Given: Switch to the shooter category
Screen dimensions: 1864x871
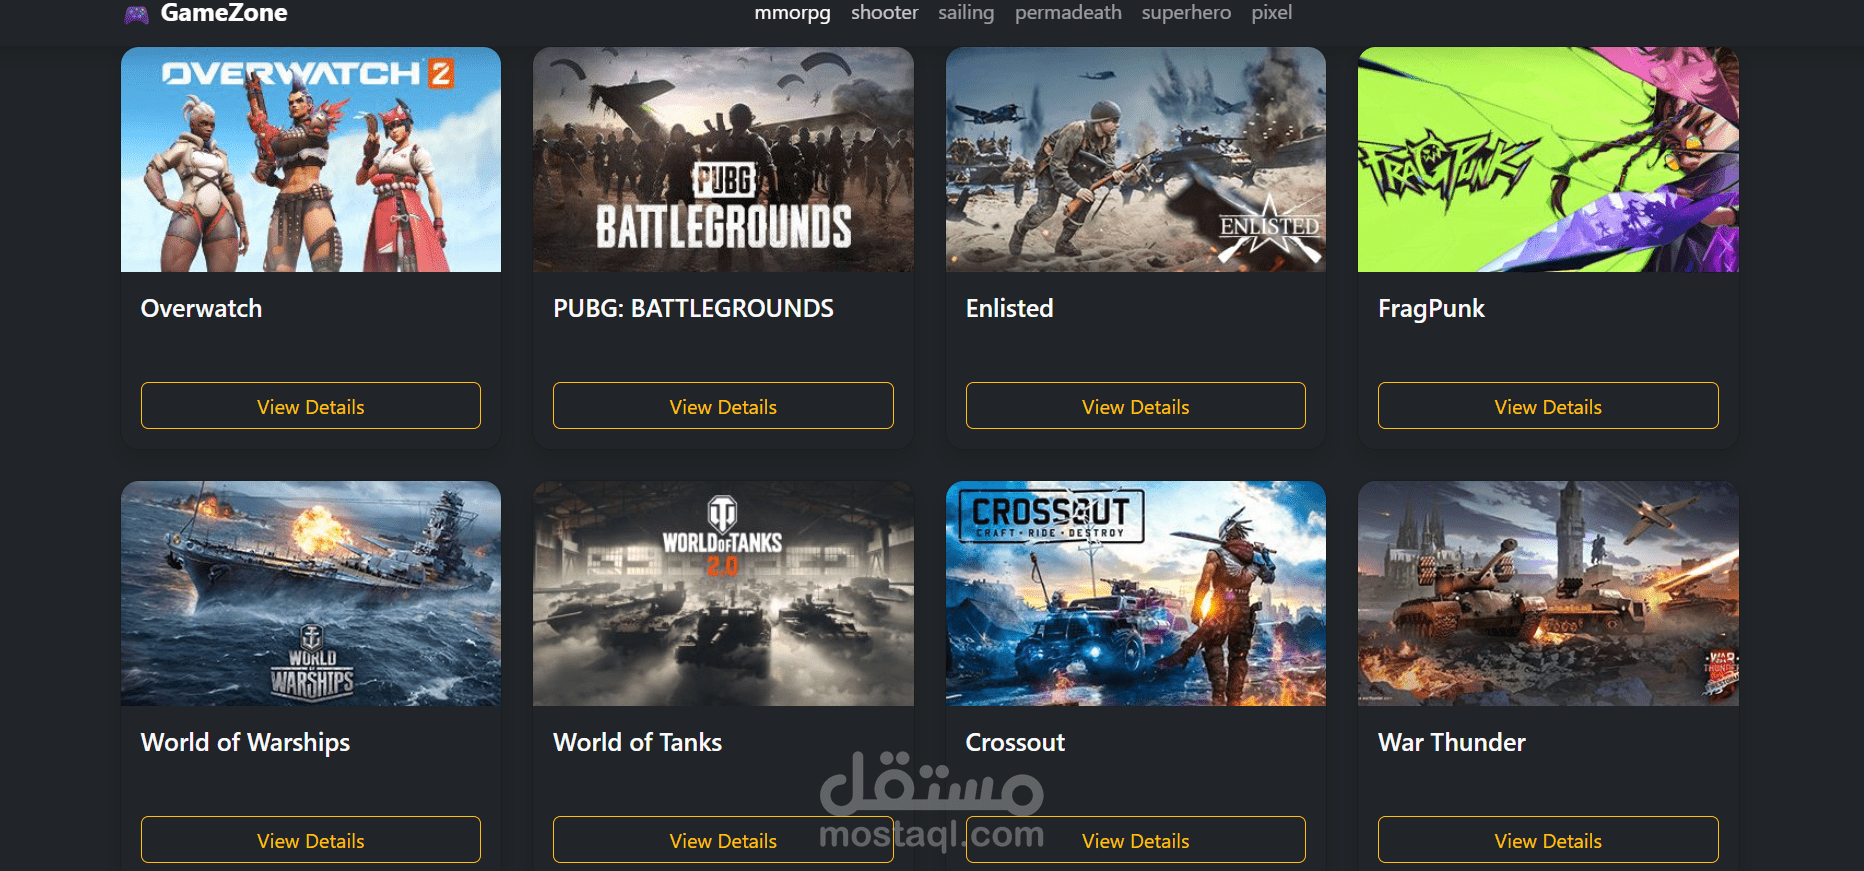Looking at the screenshot, I should point(884,13).
